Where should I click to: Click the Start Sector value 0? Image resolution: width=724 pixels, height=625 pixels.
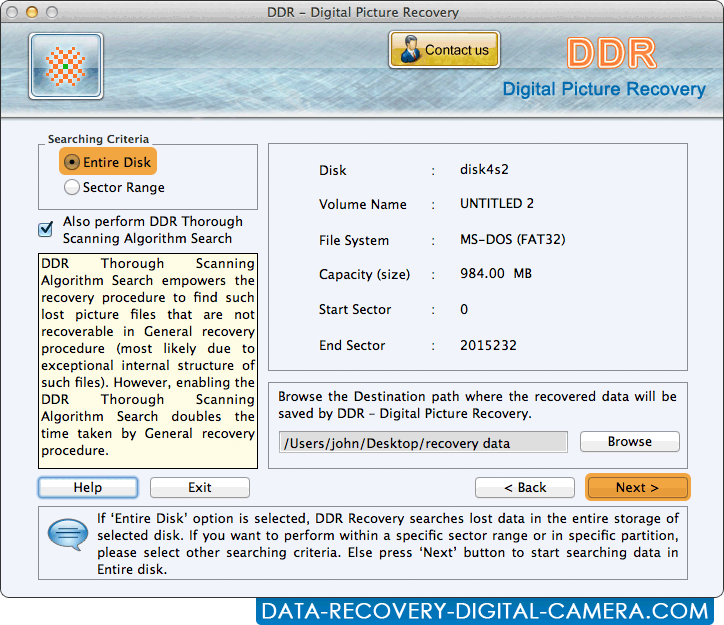[464, 309]
